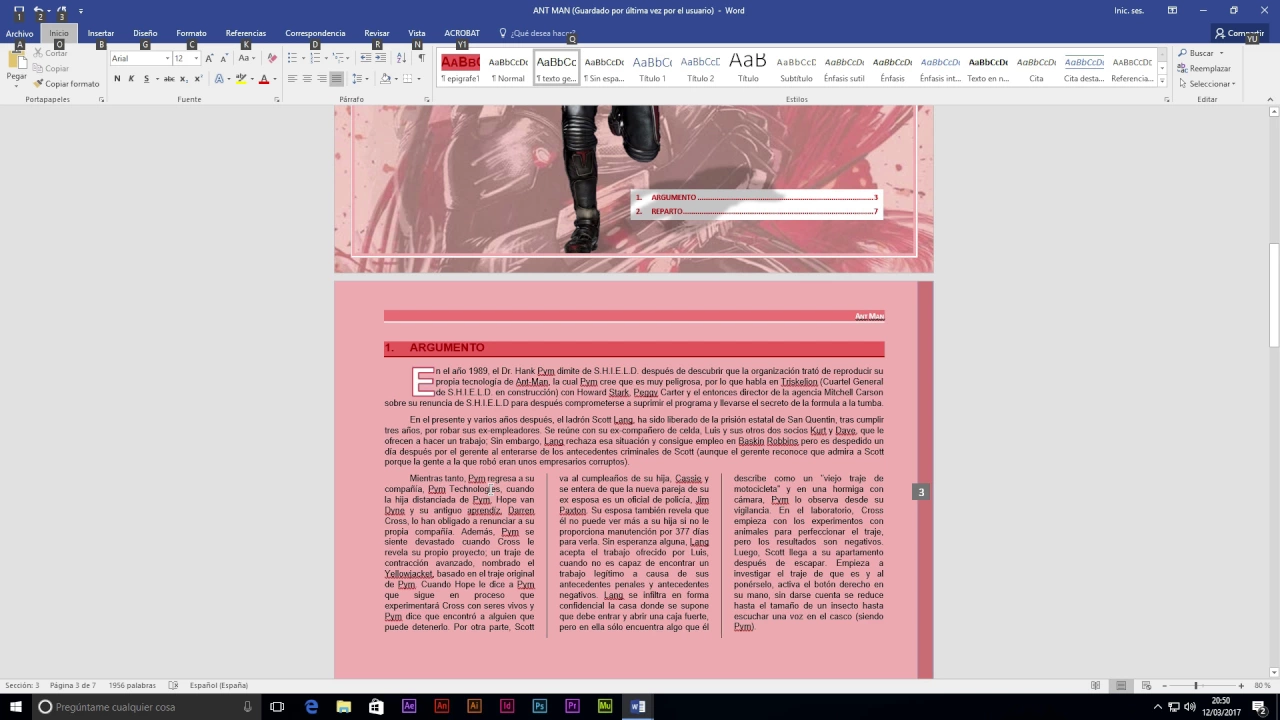Expand the styles gallery
This screenshot has width=1280, height=720.
(1162, 81)
